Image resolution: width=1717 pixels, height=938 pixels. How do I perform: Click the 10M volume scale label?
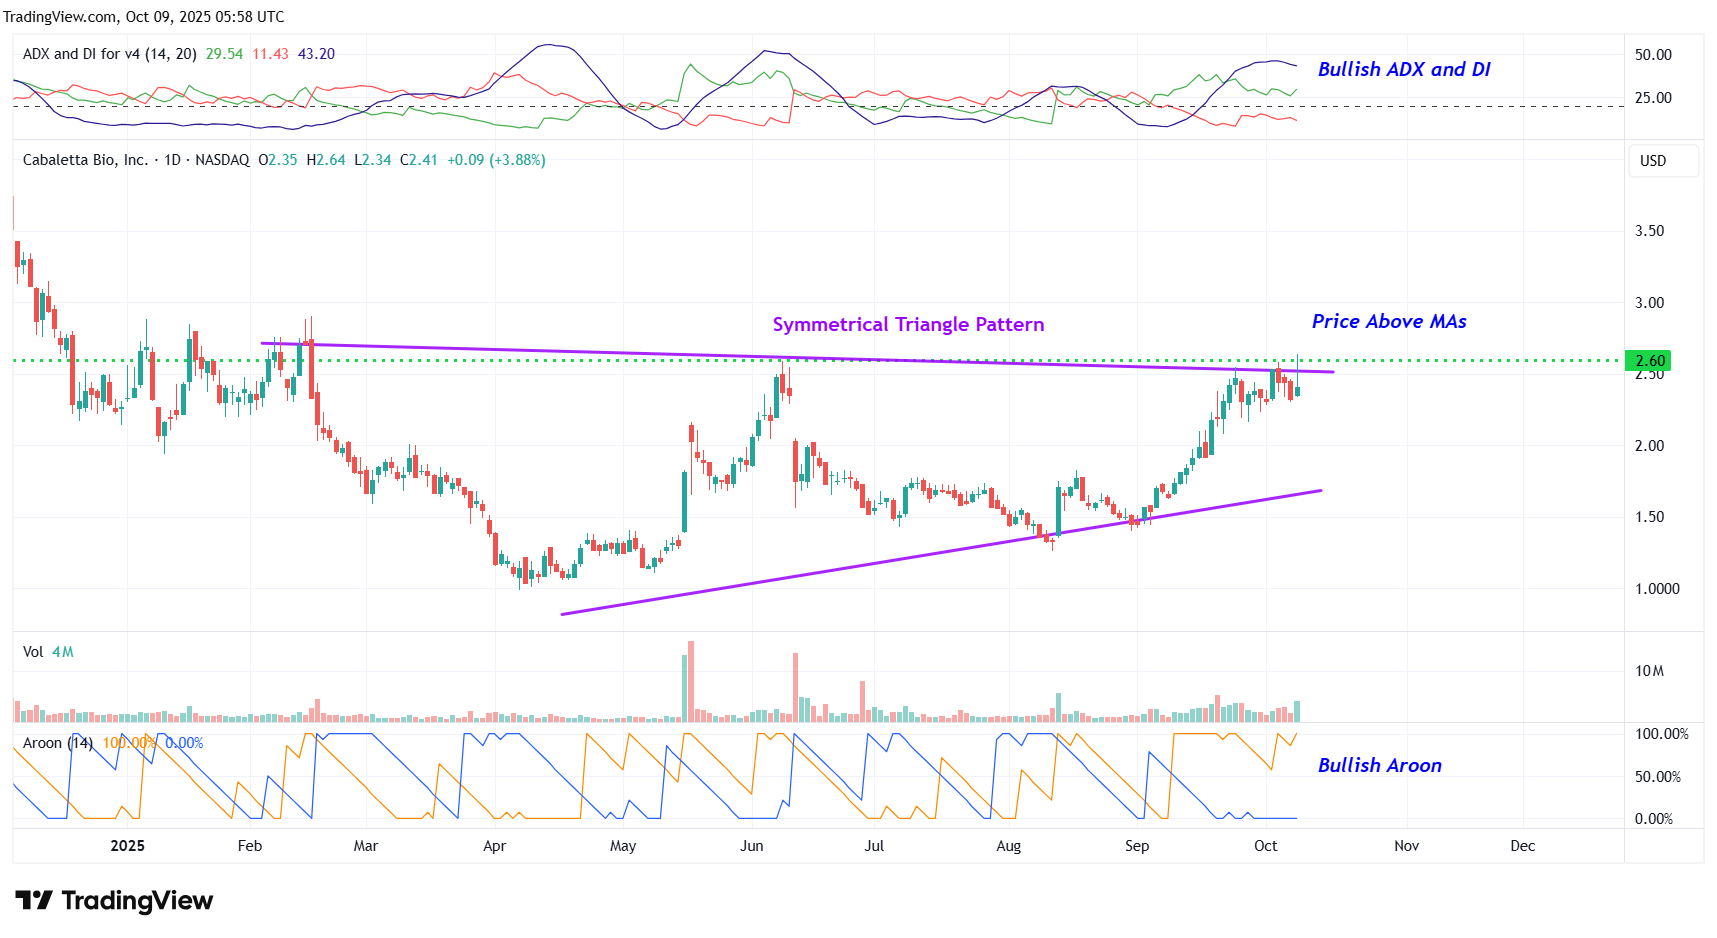[x=1649, y=671]
